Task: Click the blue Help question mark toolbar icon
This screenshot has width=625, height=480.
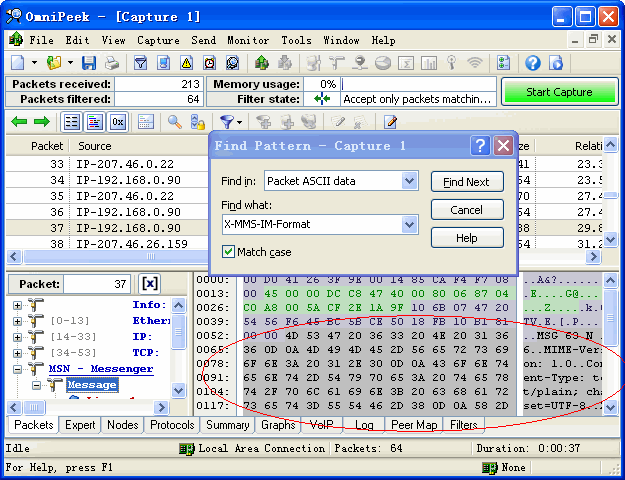Action: (x=533, y=63)
